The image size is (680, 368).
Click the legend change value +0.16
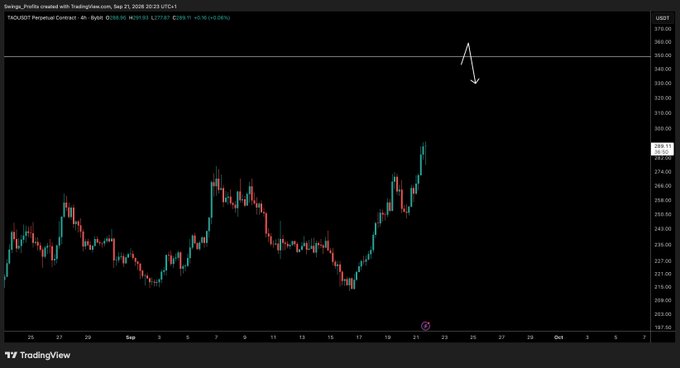point(200,18)
